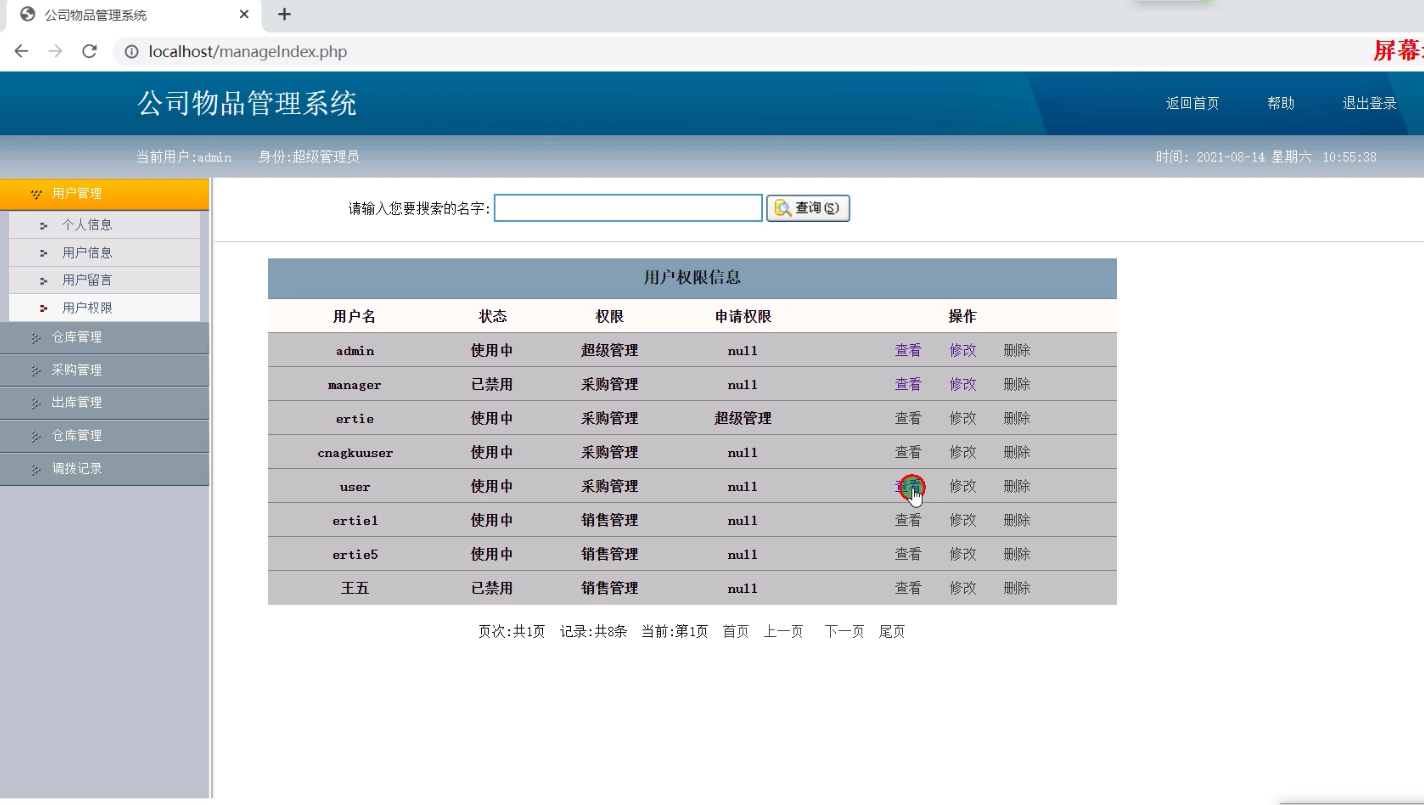This screenshot has width=1424, height=805.
Task: Click 修改 for the admin row
Action: coord(963,350)
